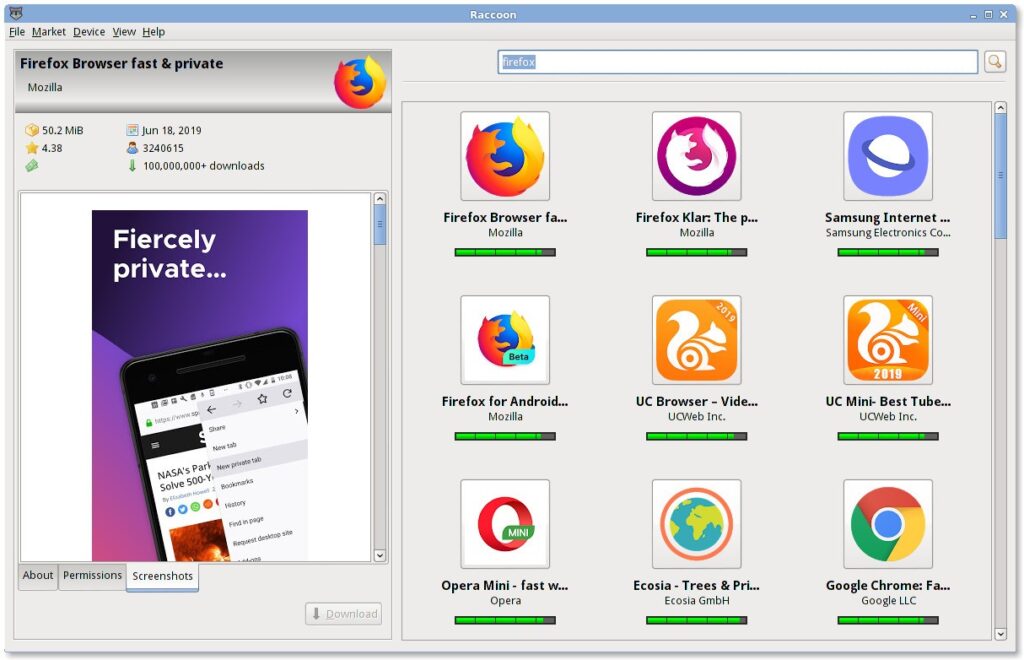1024x660 pixels.
Task: Click the firefox search input field
Action: coord(737,62)
